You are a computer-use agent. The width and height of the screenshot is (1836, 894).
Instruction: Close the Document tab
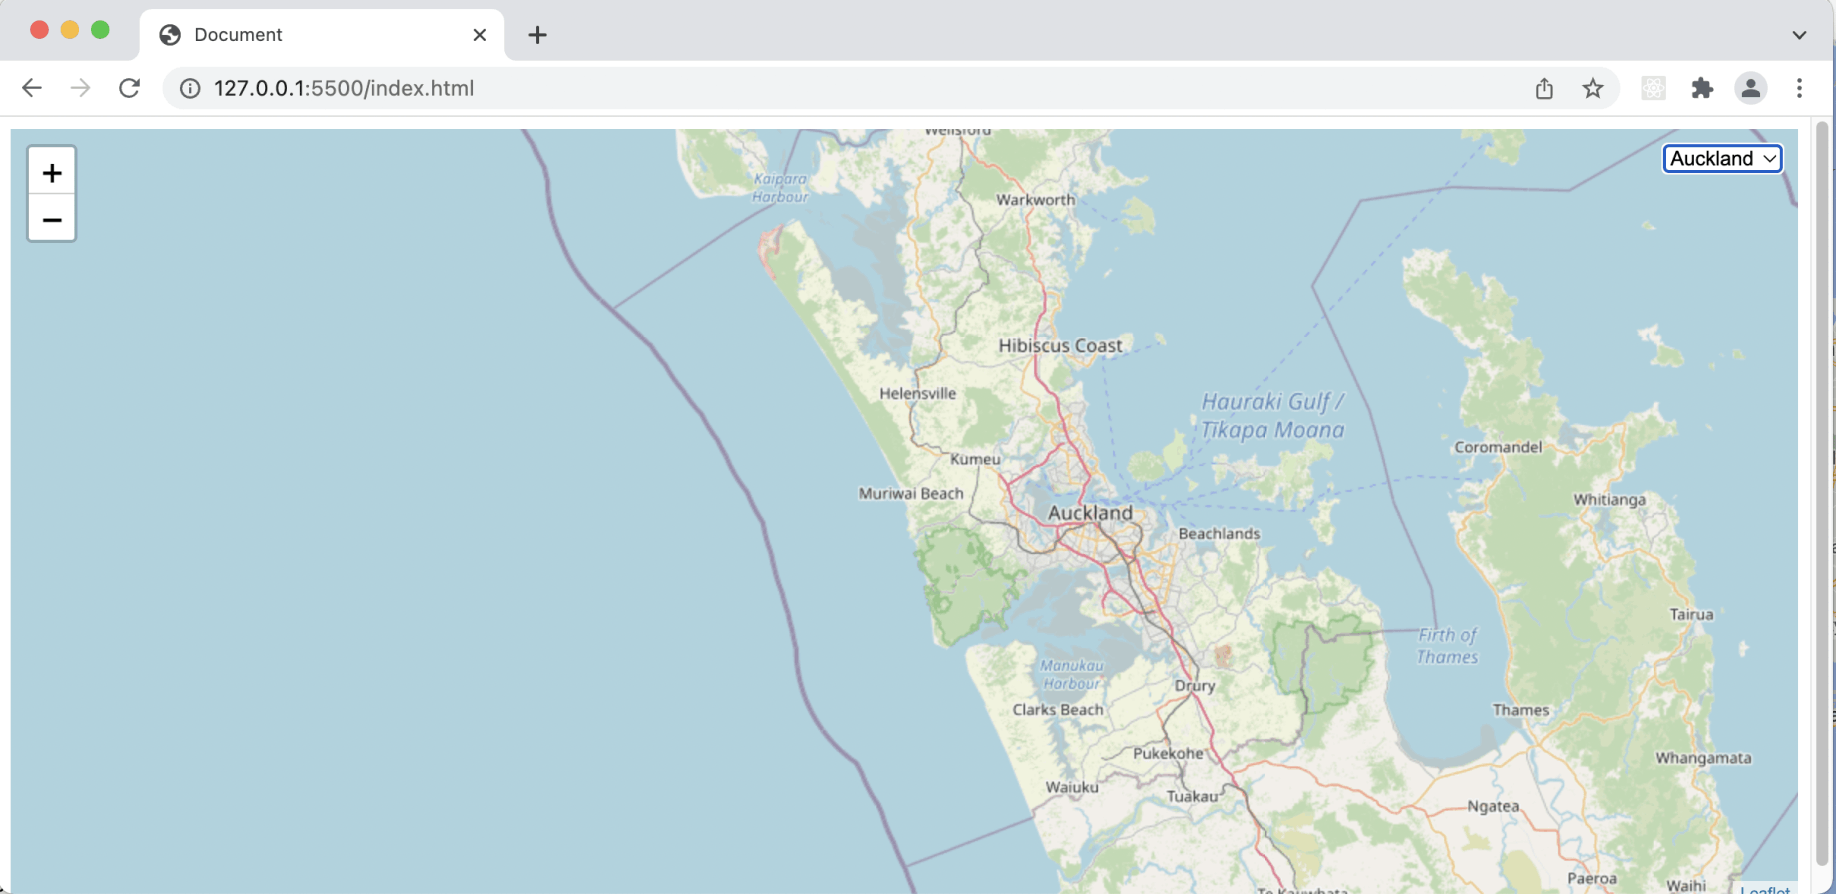480,35
